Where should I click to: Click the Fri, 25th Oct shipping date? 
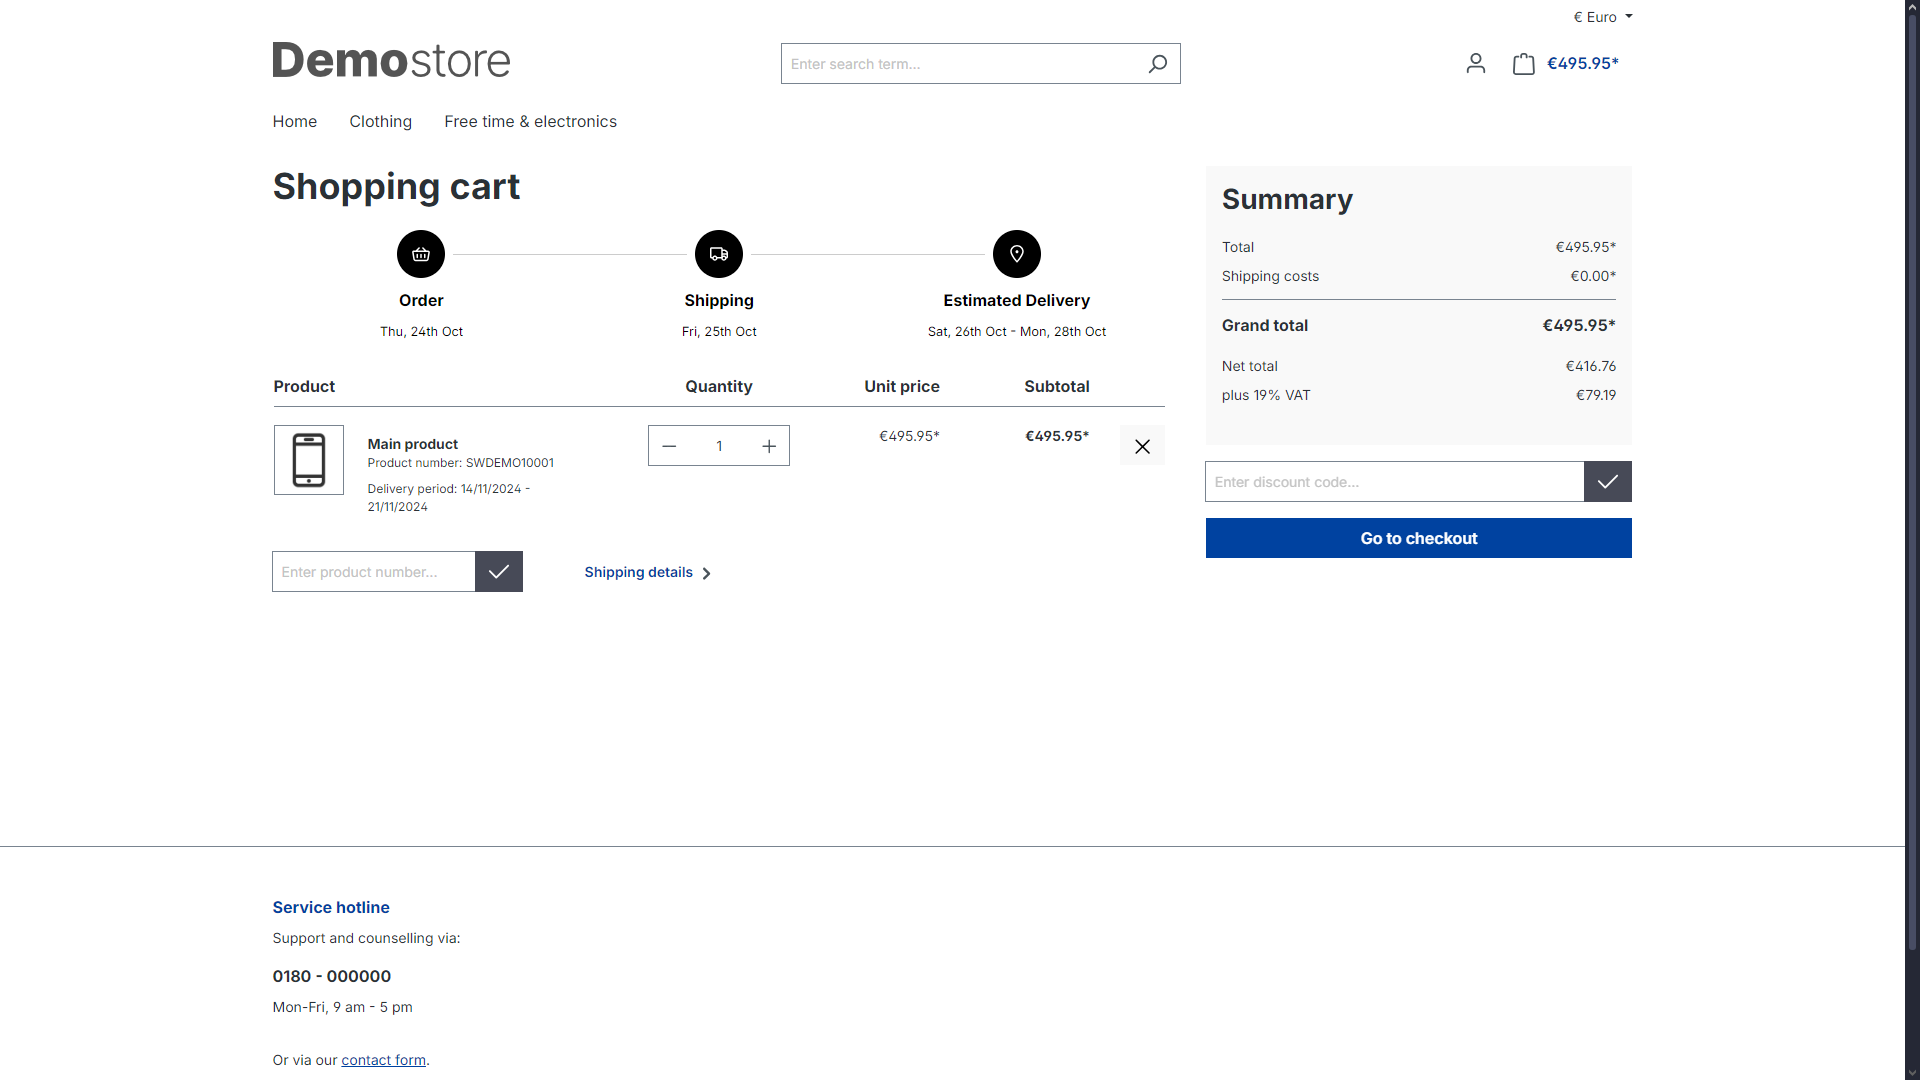[719, 332]
